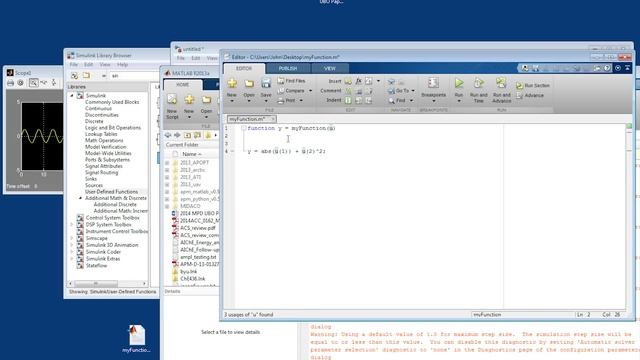This screenshot has width=640, height=360.
Task: Click the Insert section icon beside Insert label
Action: pyautogui.click(x=348, y=81)
